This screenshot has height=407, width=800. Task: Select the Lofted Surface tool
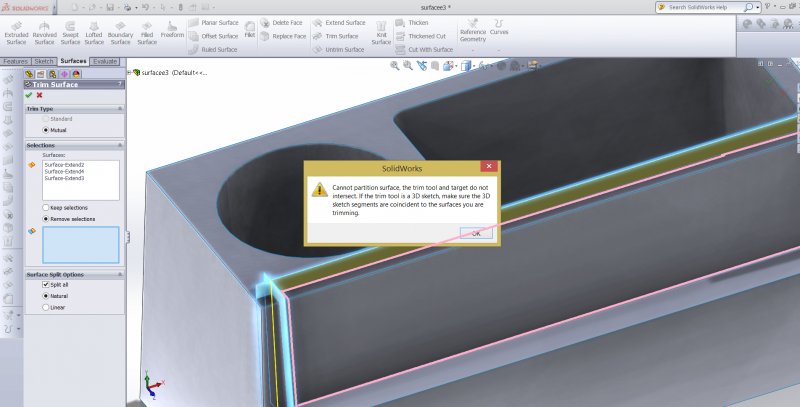[94, 32]
